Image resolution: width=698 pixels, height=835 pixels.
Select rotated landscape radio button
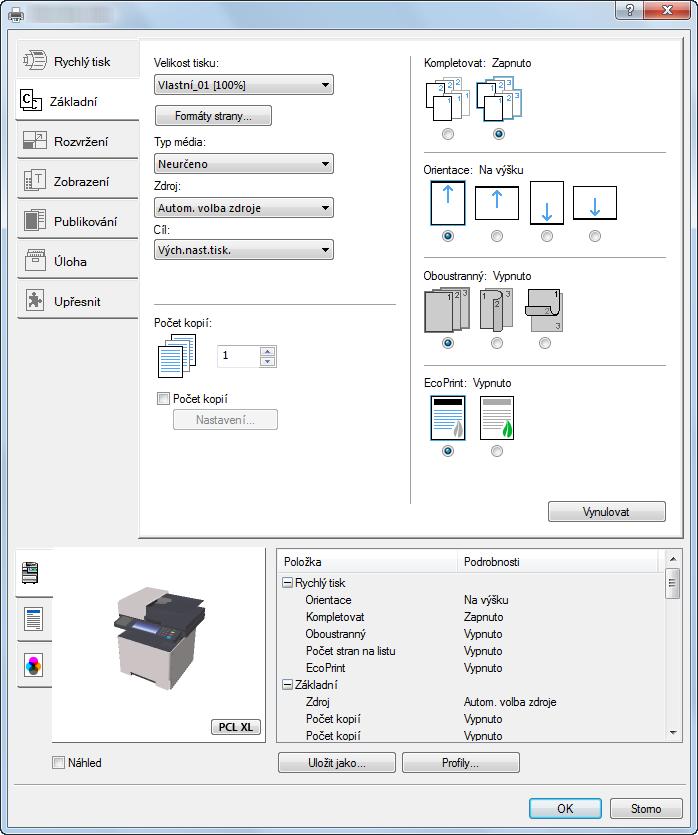[x=595, y=236]
